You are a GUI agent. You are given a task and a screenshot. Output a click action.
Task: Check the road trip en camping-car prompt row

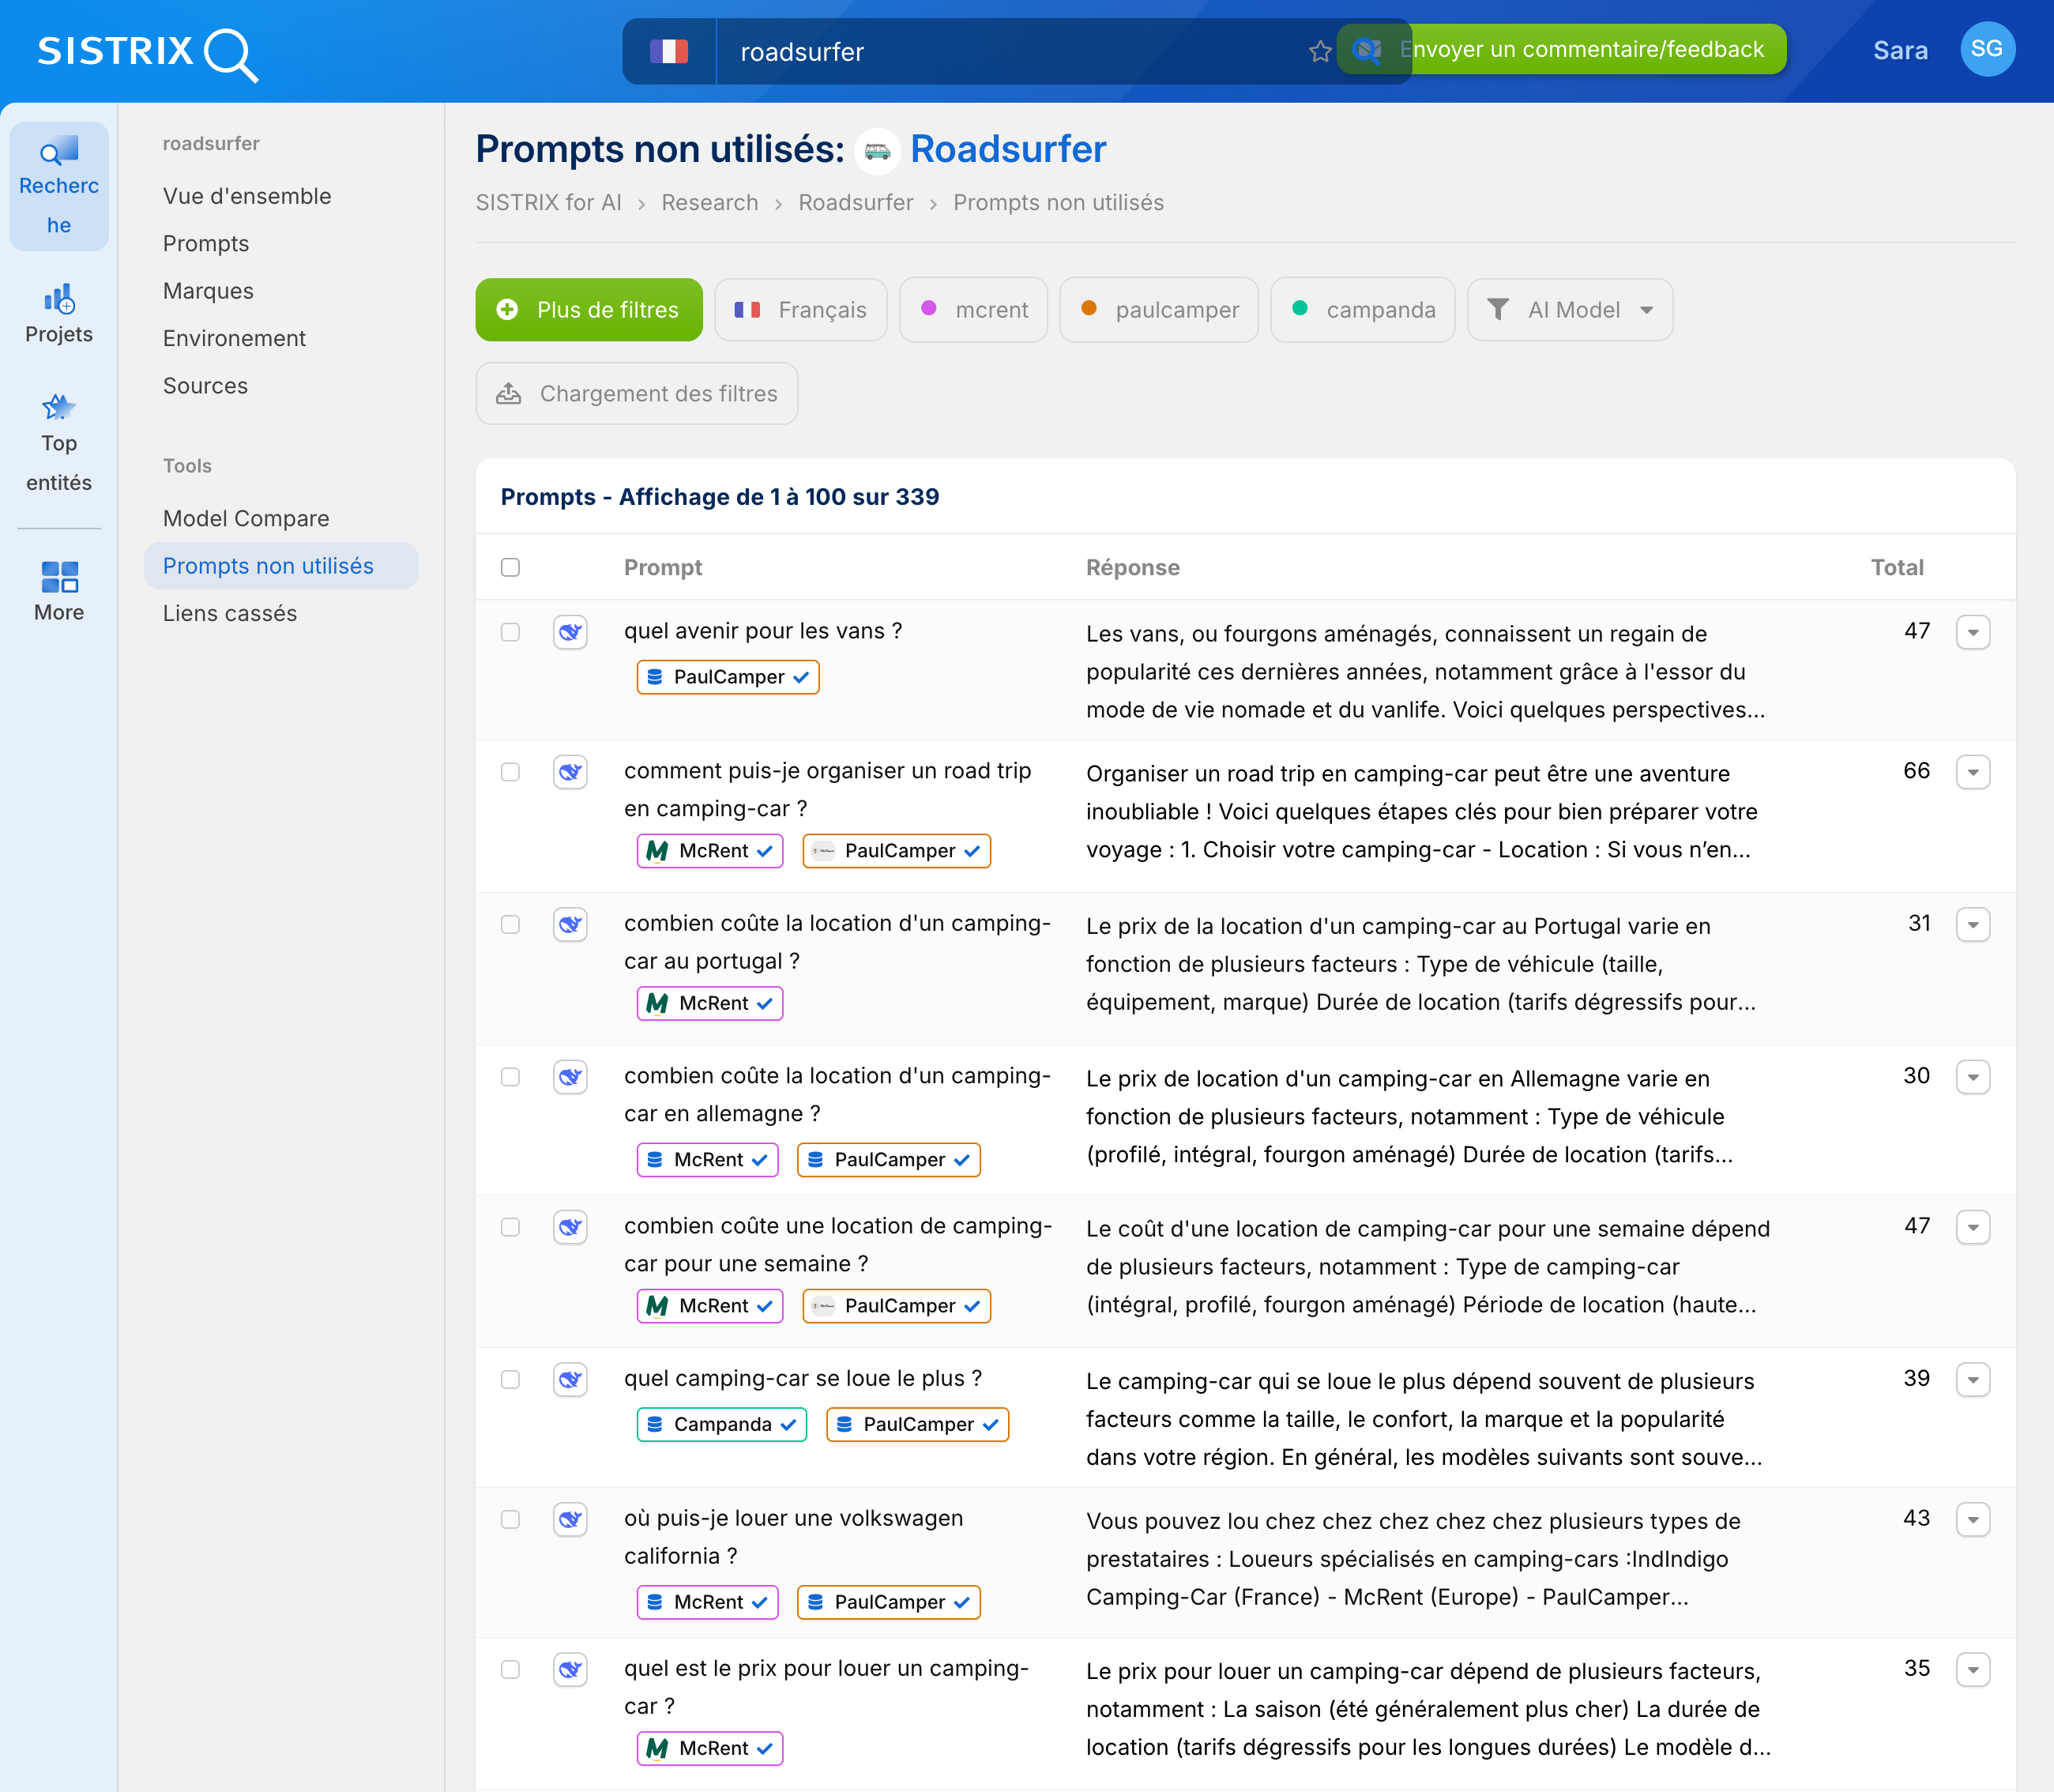point(510,772)
